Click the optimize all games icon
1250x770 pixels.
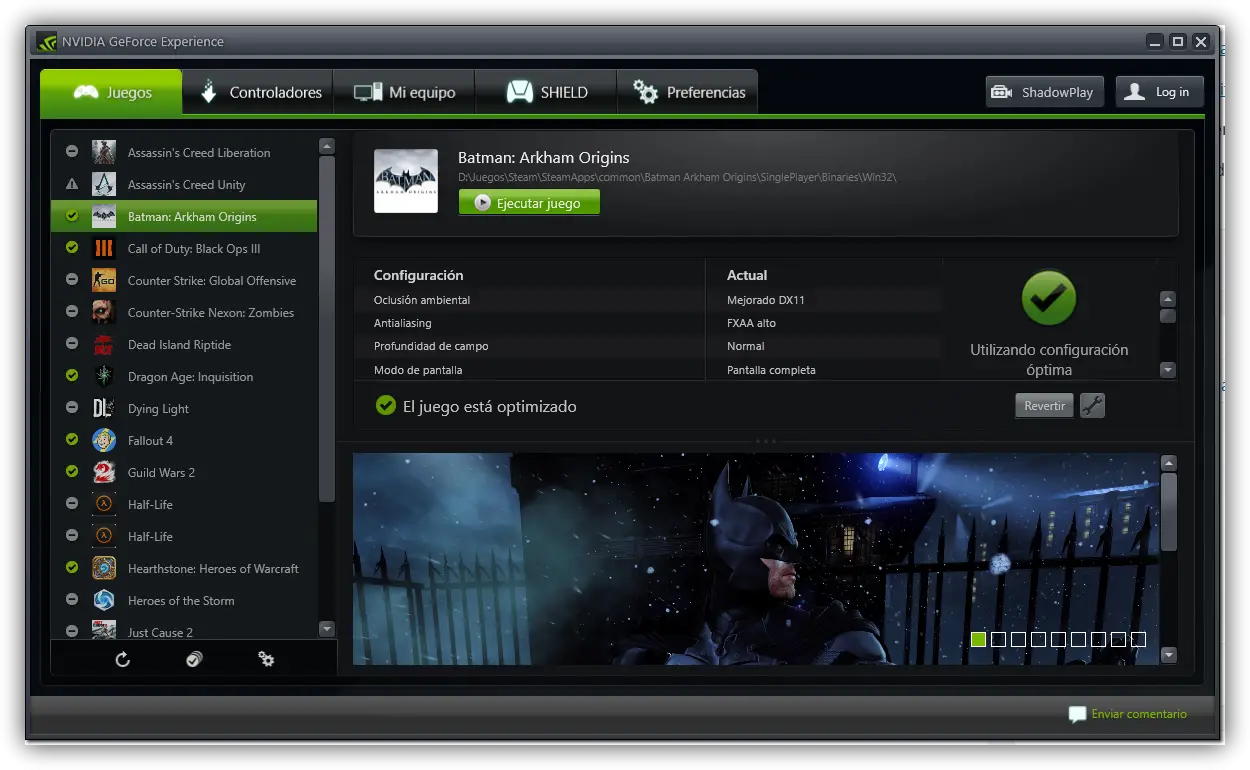coord(194,659)
